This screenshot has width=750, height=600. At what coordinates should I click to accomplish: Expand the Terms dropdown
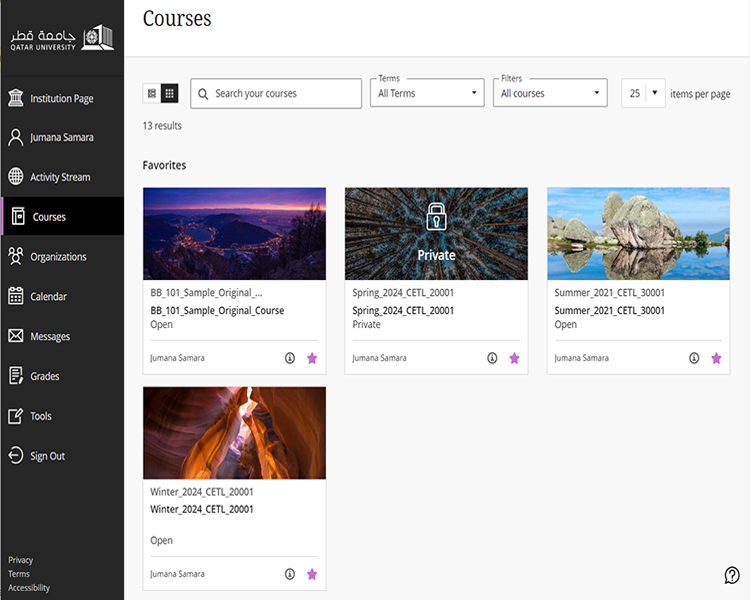(429, 93)
